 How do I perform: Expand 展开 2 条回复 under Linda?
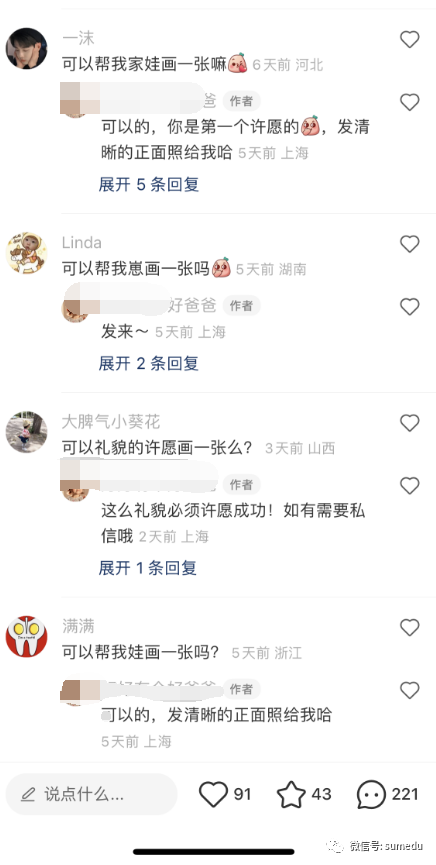[x=149, y=364]
